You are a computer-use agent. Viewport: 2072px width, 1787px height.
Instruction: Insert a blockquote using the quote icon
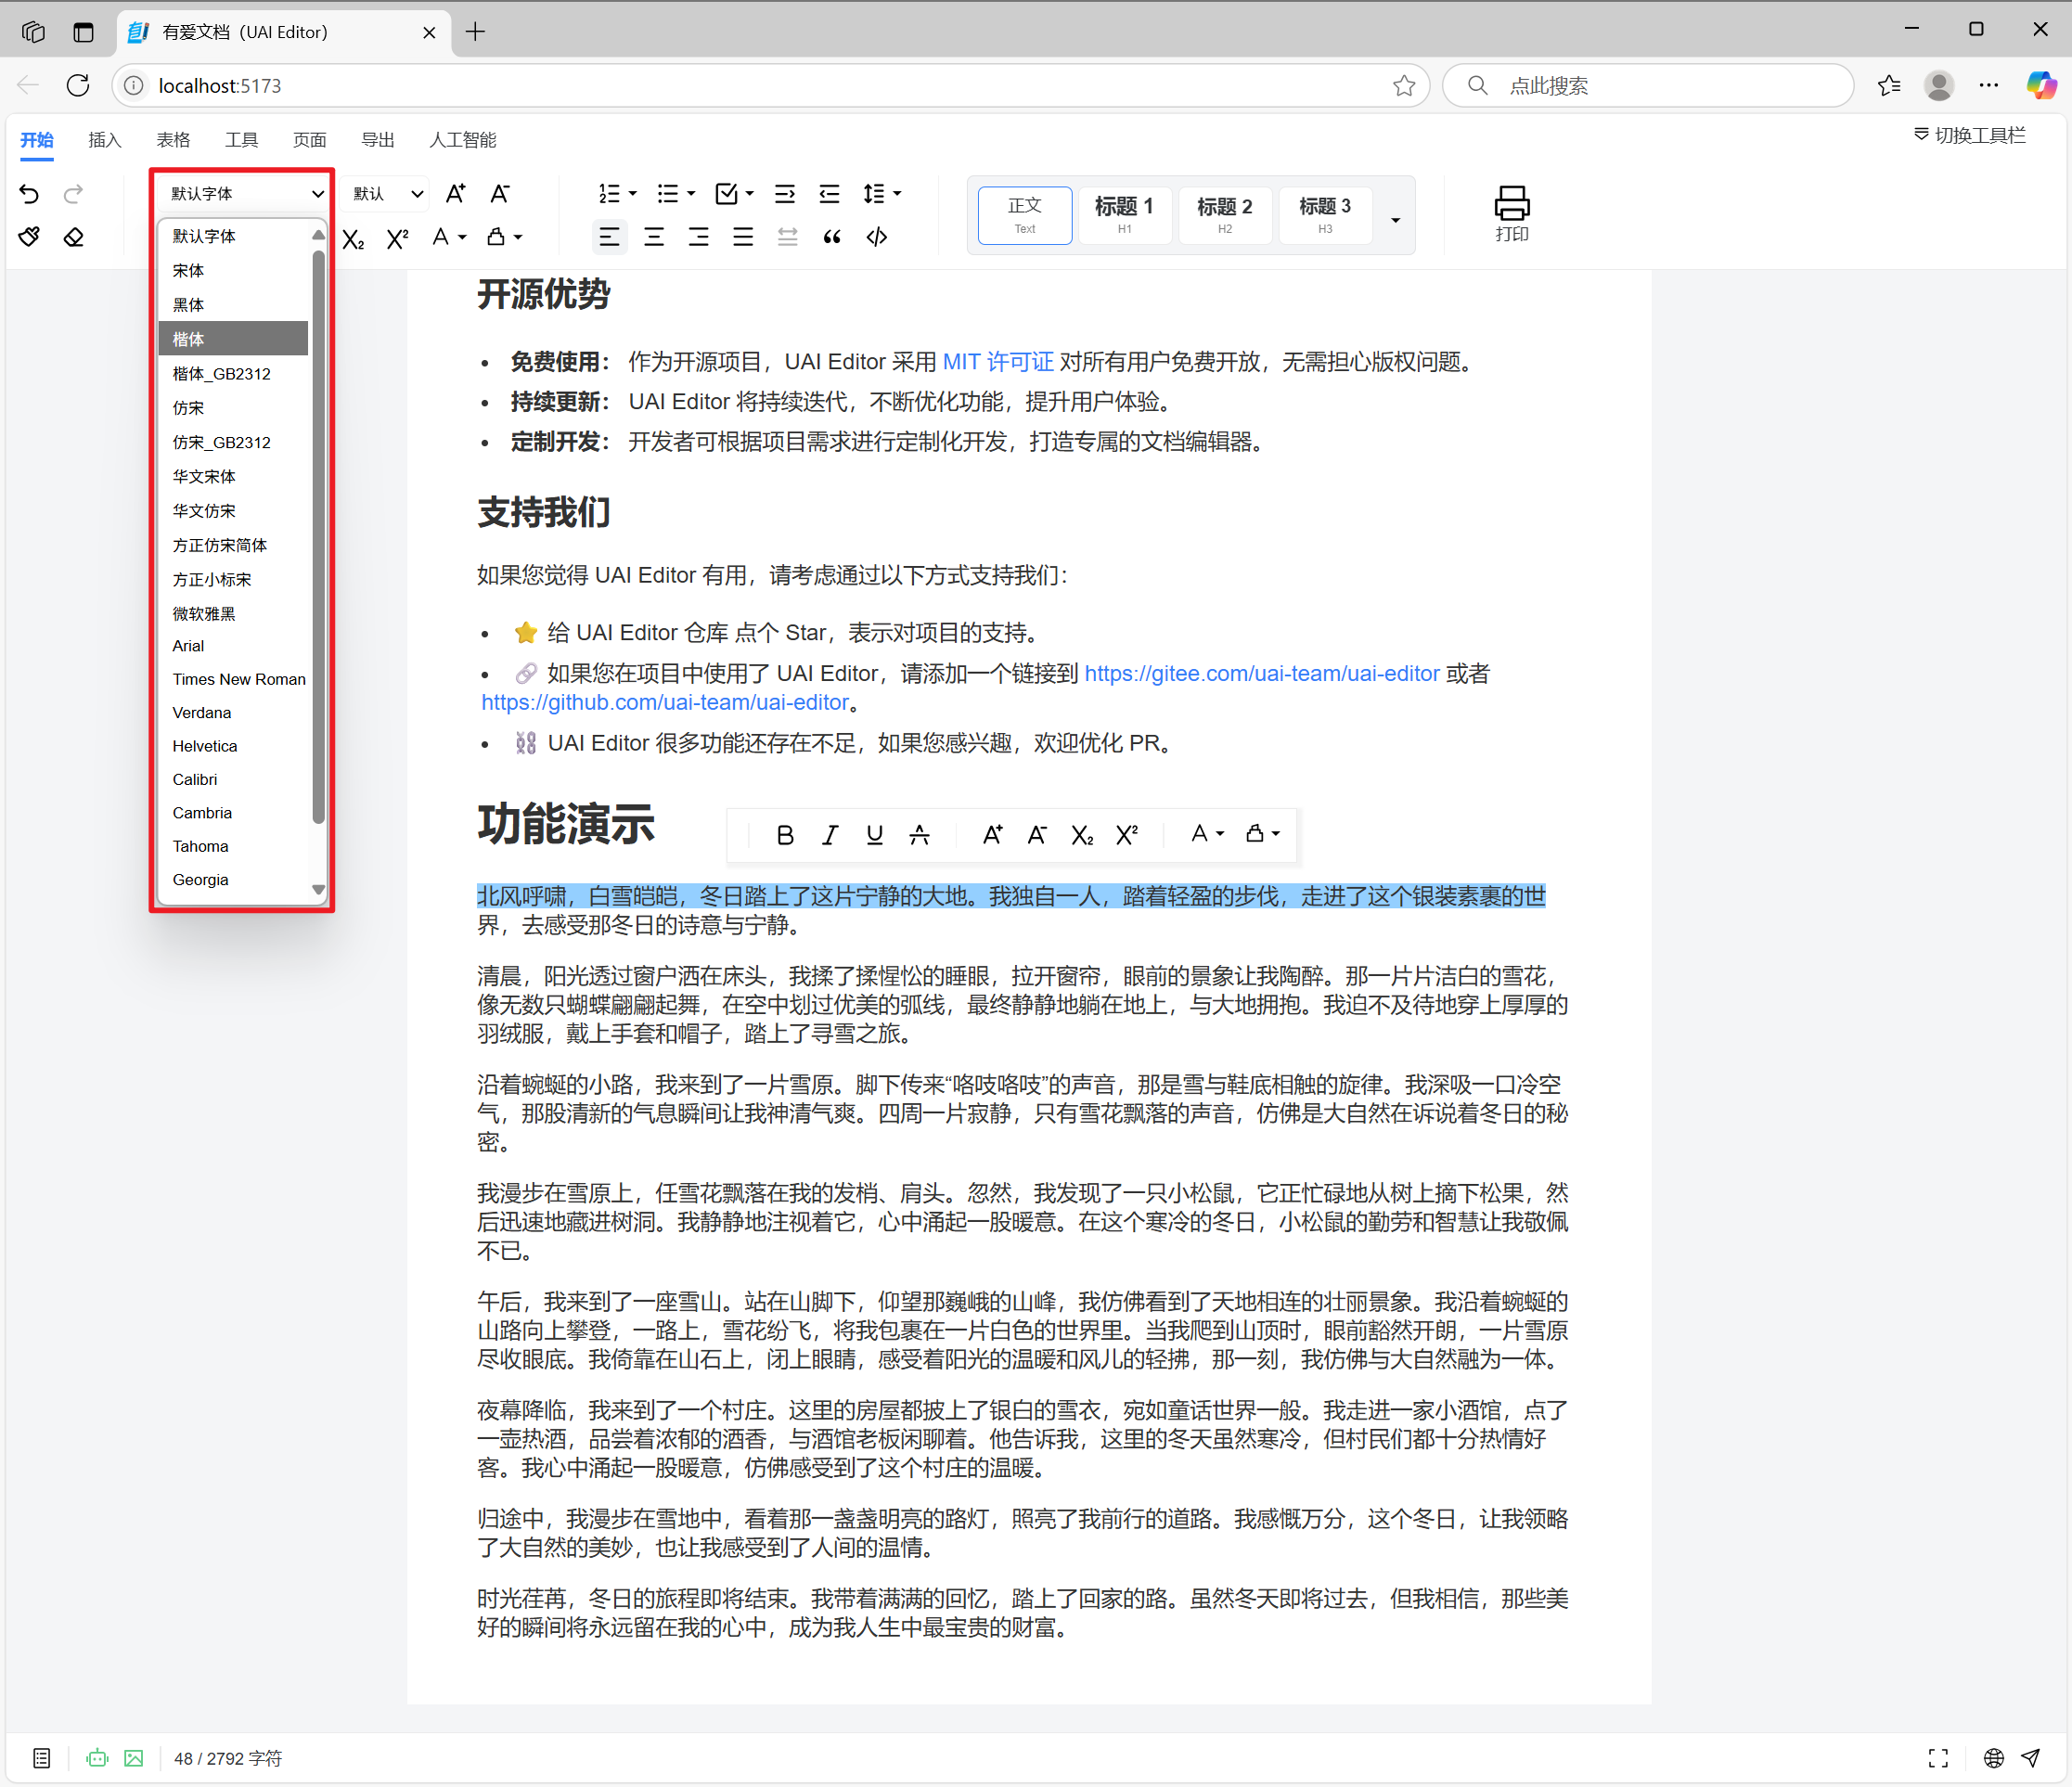click(x=832, y=237)
